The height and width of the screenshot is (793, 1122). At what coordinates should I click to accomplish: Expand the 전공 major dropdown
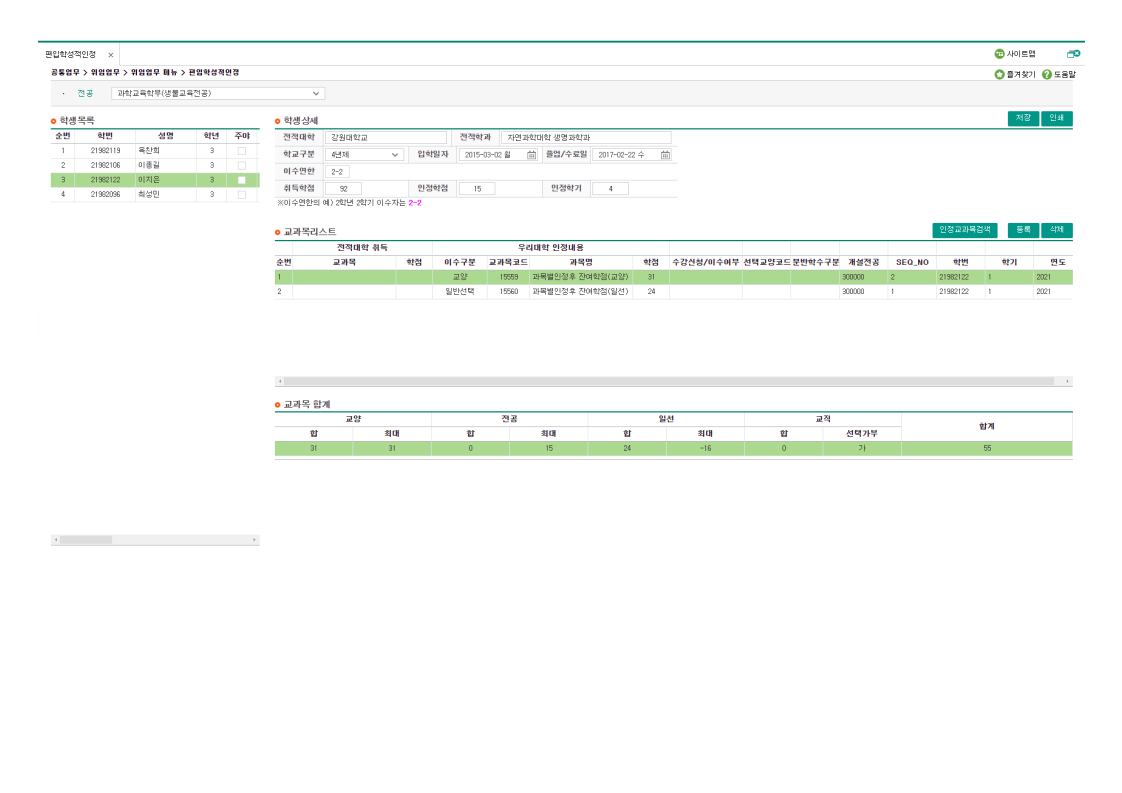317,93
